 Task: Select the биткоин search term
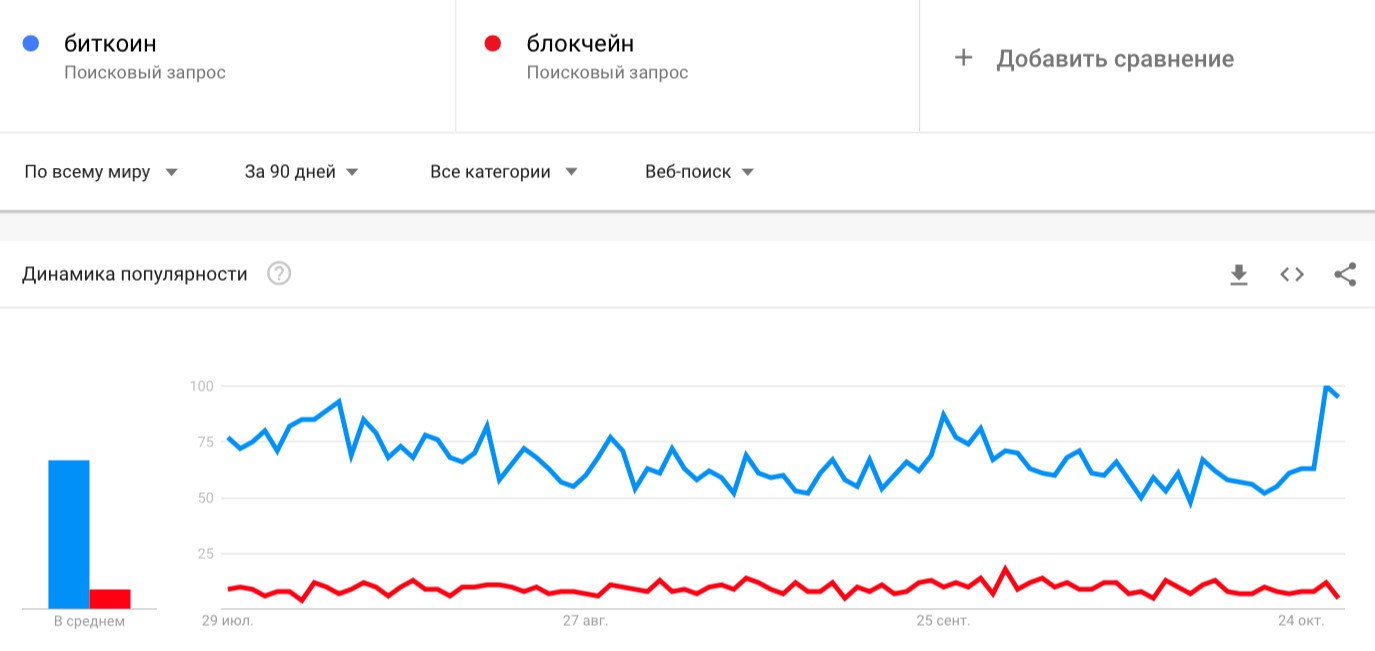110,44
